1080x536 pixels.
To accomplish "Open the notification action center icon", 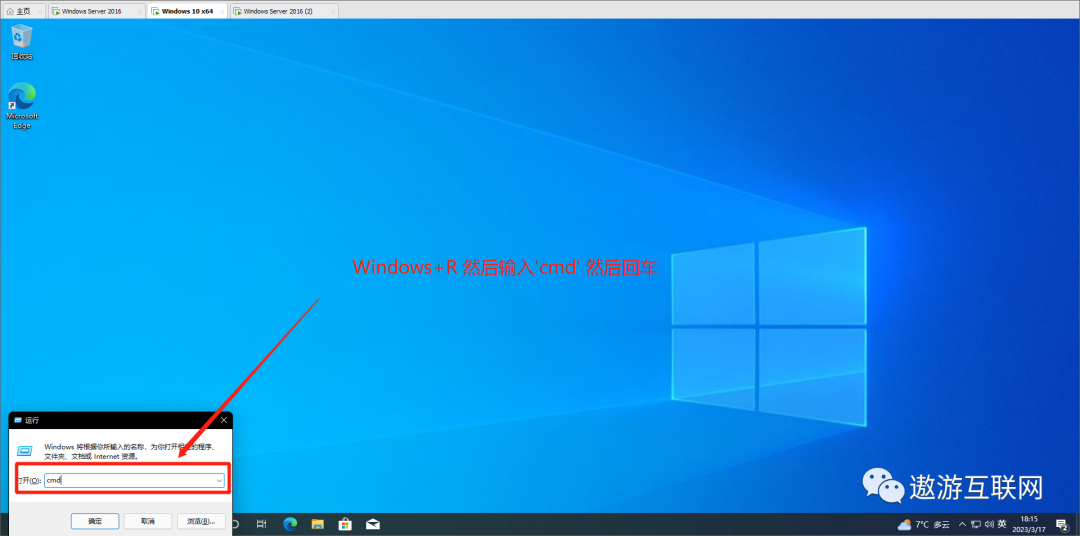I will tap(1061, 525).
